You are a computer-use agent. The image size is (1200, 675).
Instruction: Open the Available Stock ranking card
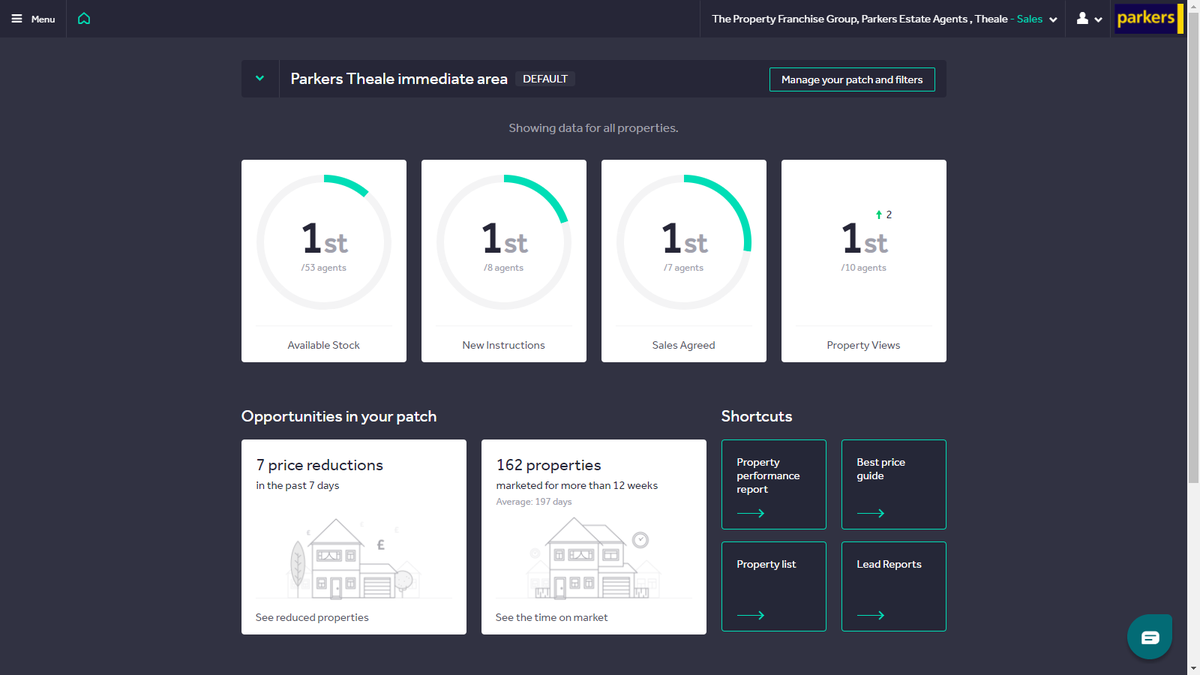324,261
